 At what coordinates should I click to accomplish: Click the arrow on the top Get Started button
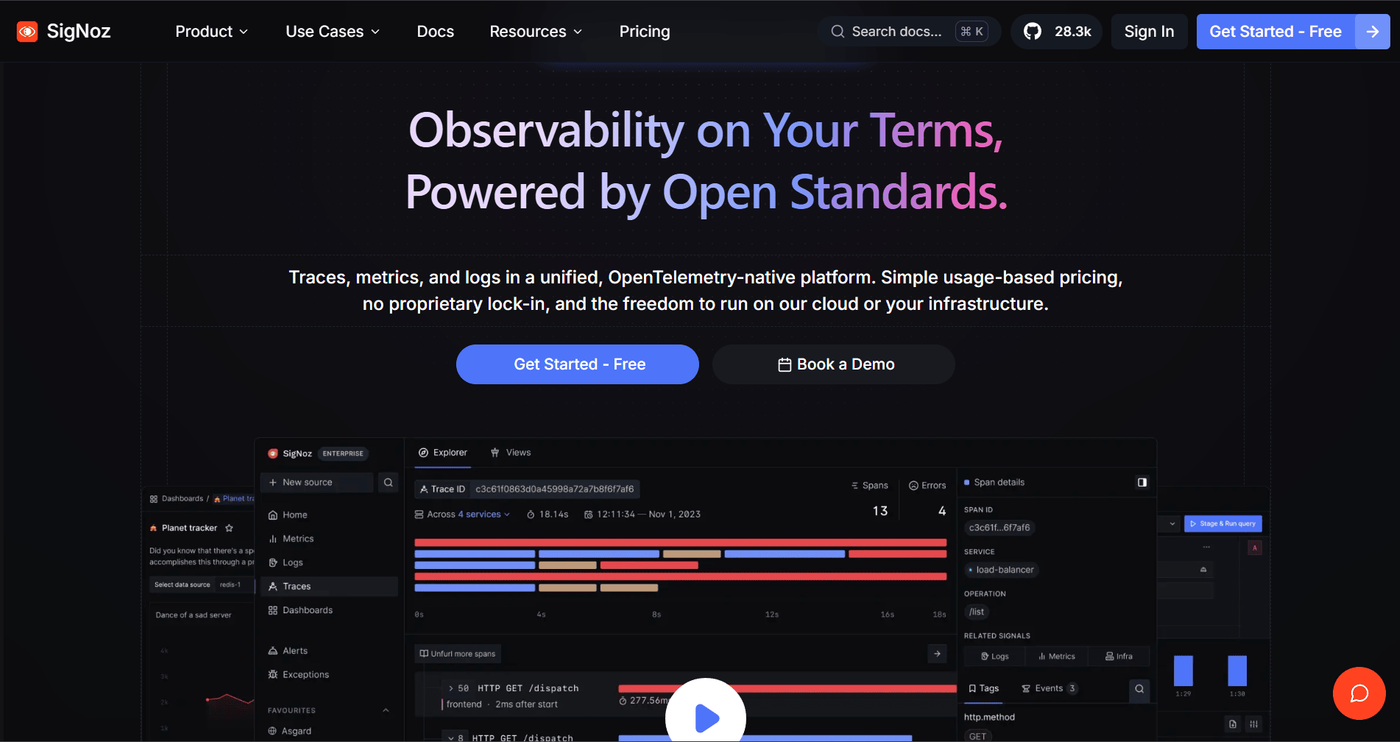click(x=1372, y=32)
